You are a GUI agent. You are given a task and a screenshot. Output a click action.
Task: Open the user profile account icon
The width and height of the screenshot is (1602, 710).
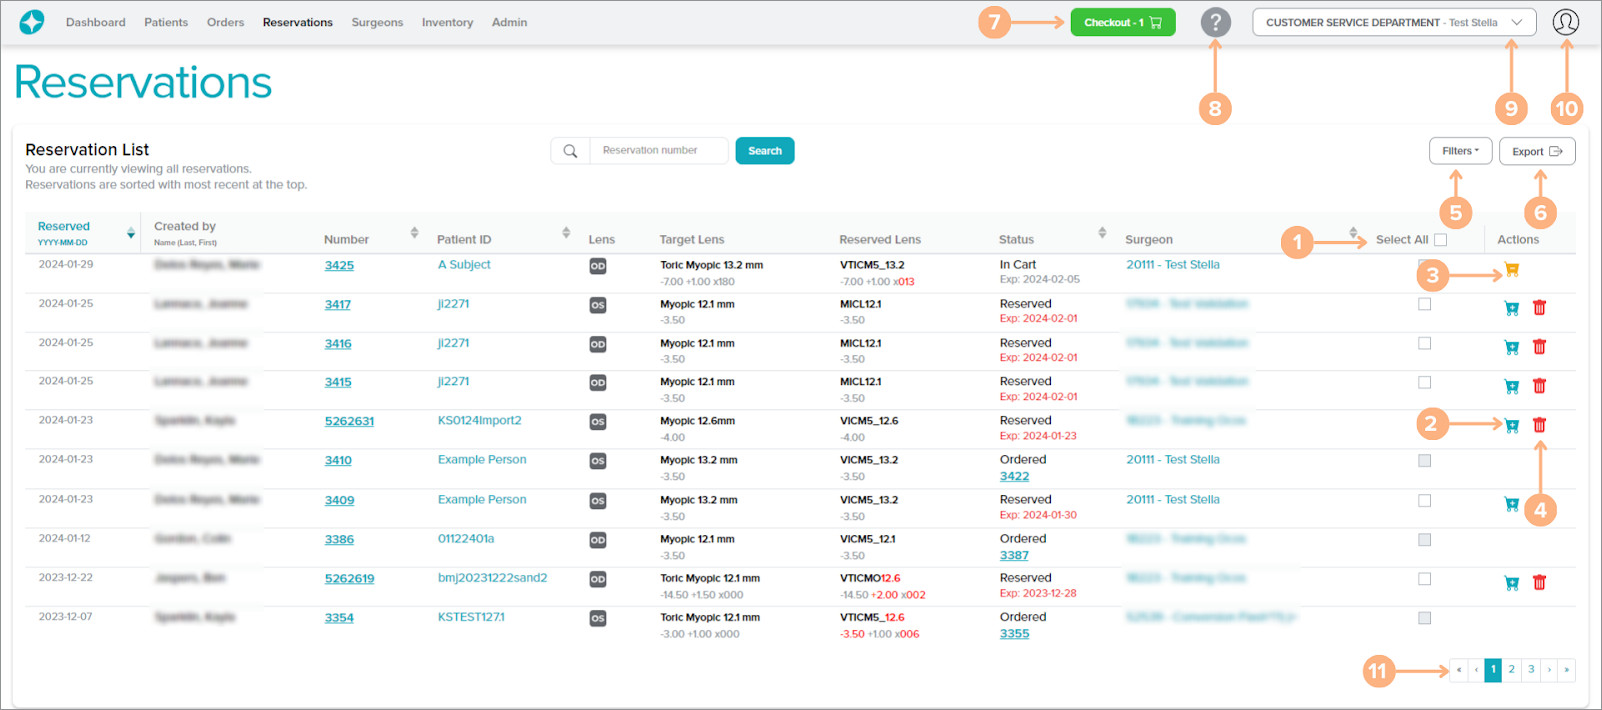click(x=1565, y=22)
